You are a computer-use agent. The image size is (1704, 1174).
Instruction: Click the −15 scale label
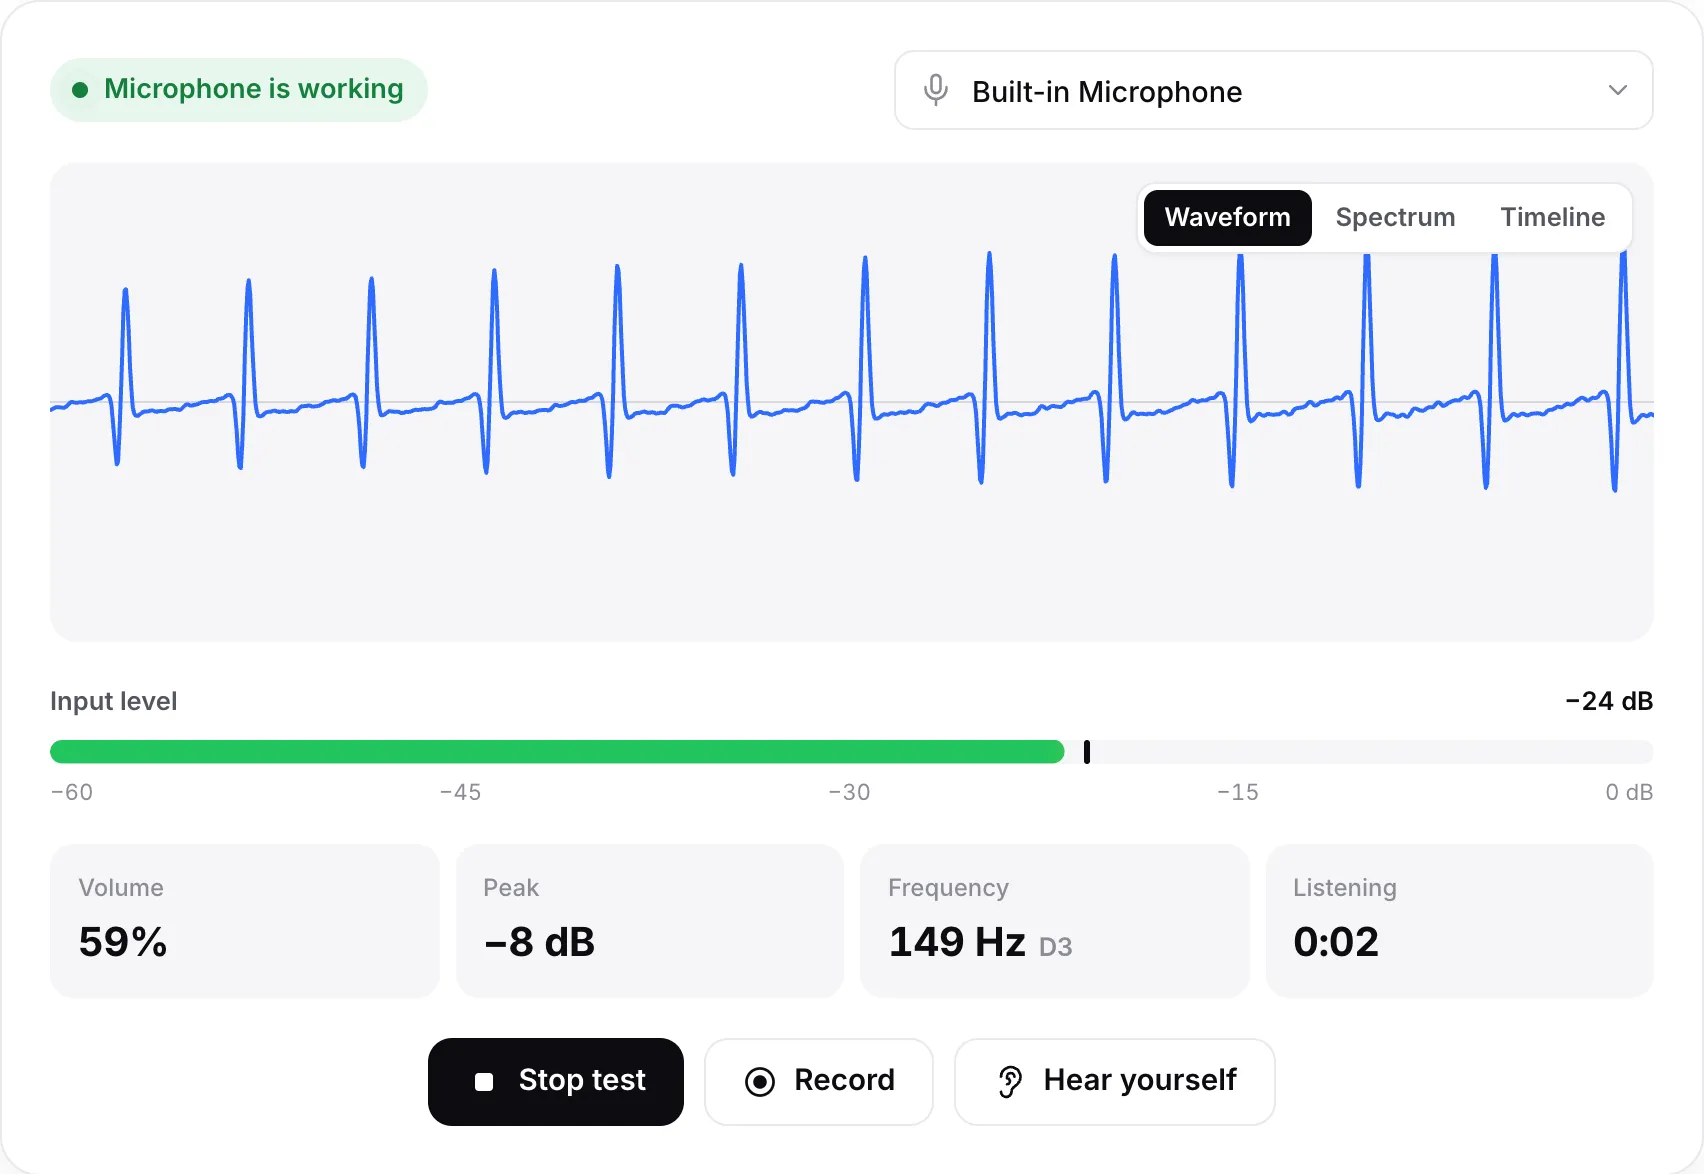[1238, 792]
